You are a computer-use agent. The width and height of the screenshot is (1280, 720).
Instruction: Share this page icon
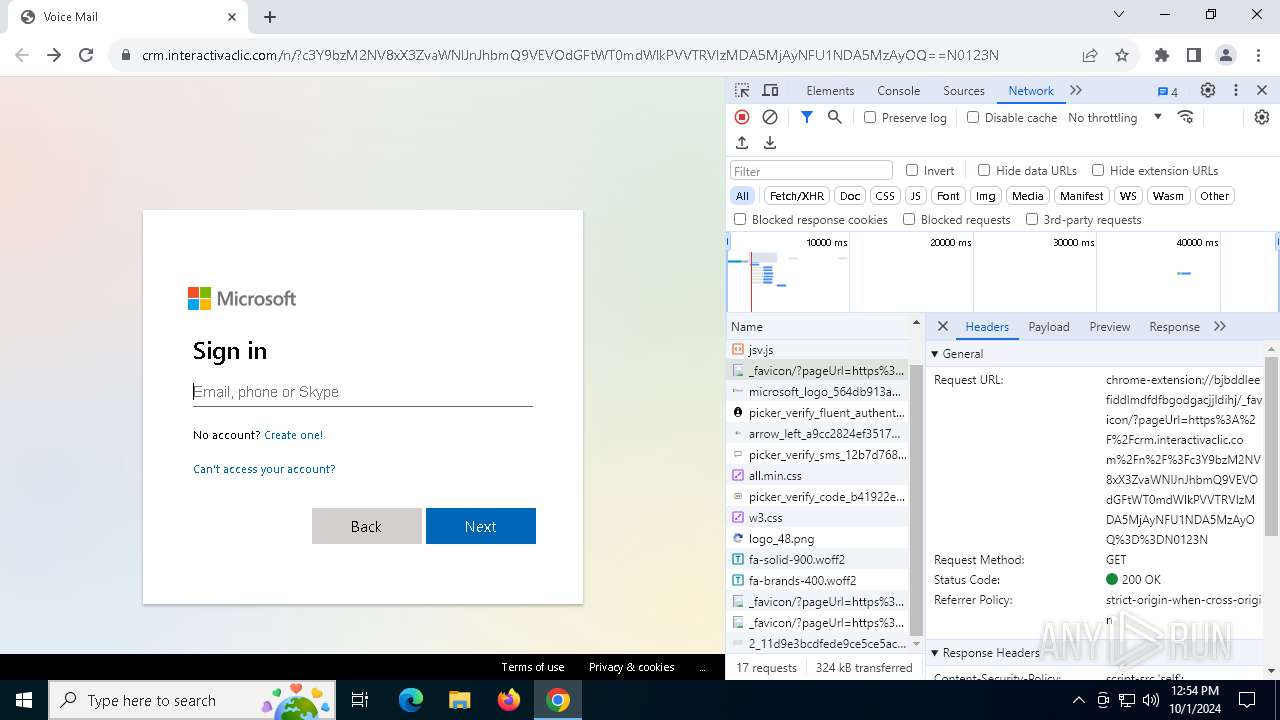[x=1090, y=55]
